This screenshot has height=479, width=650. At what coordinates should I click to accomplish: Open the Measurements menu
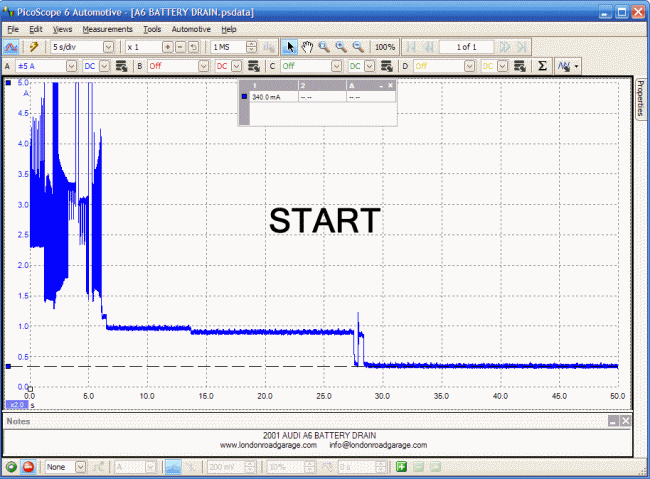[108, 29]
